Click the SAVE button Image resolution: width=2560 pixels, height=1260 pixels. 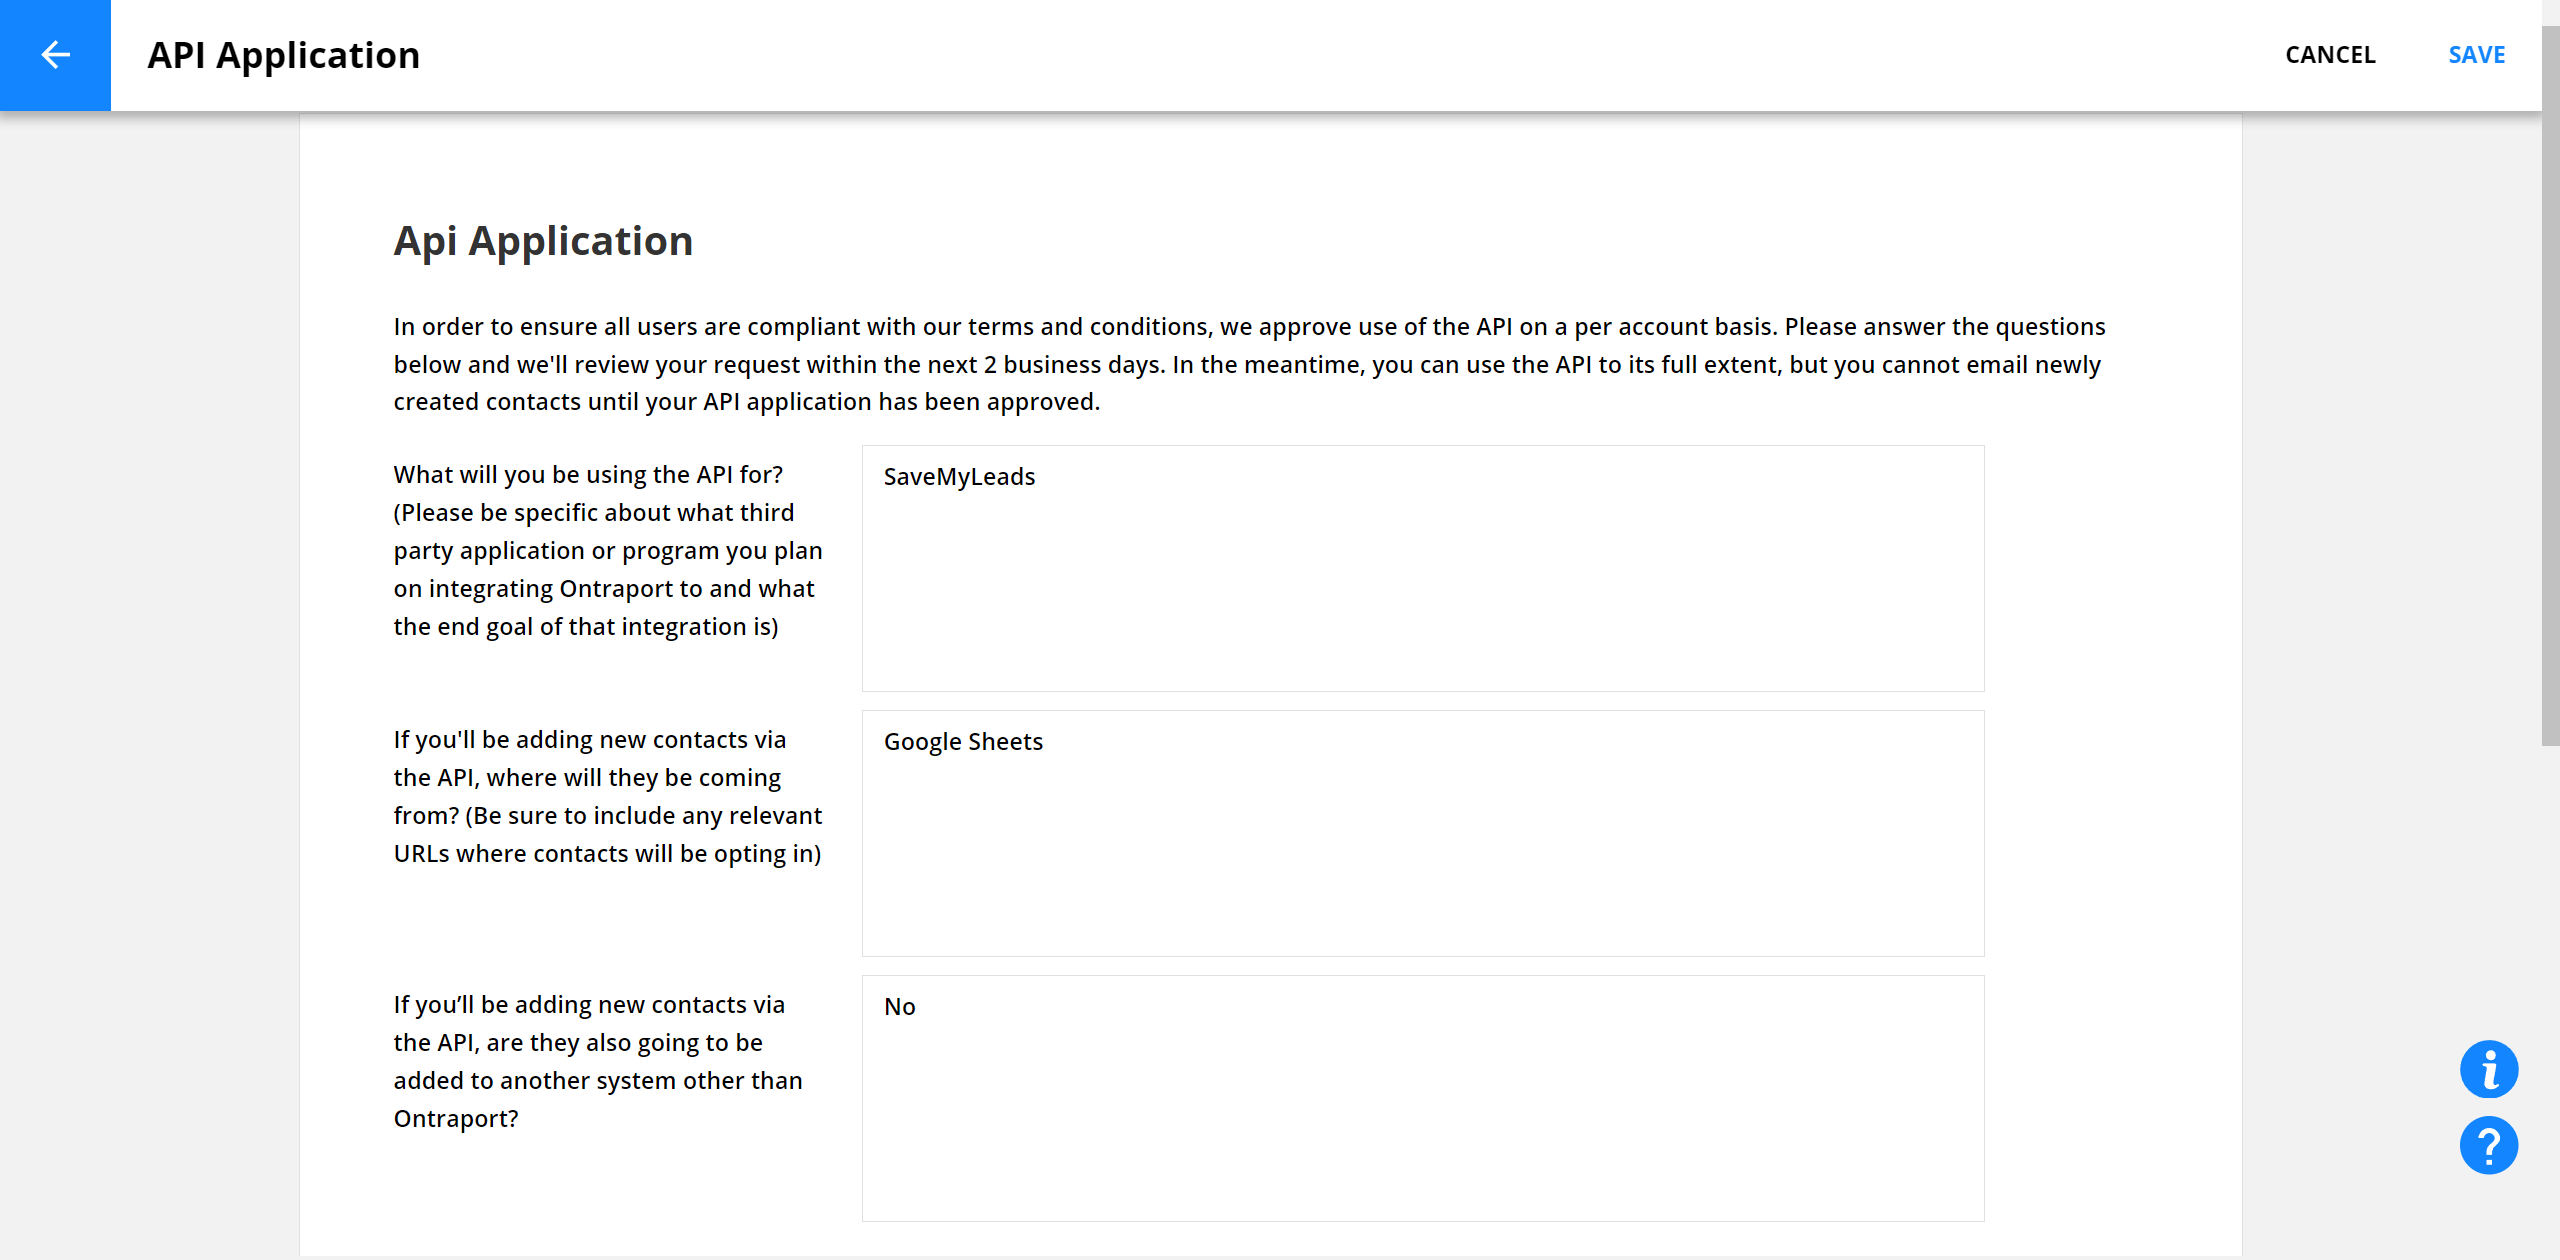pos(2476,55)
